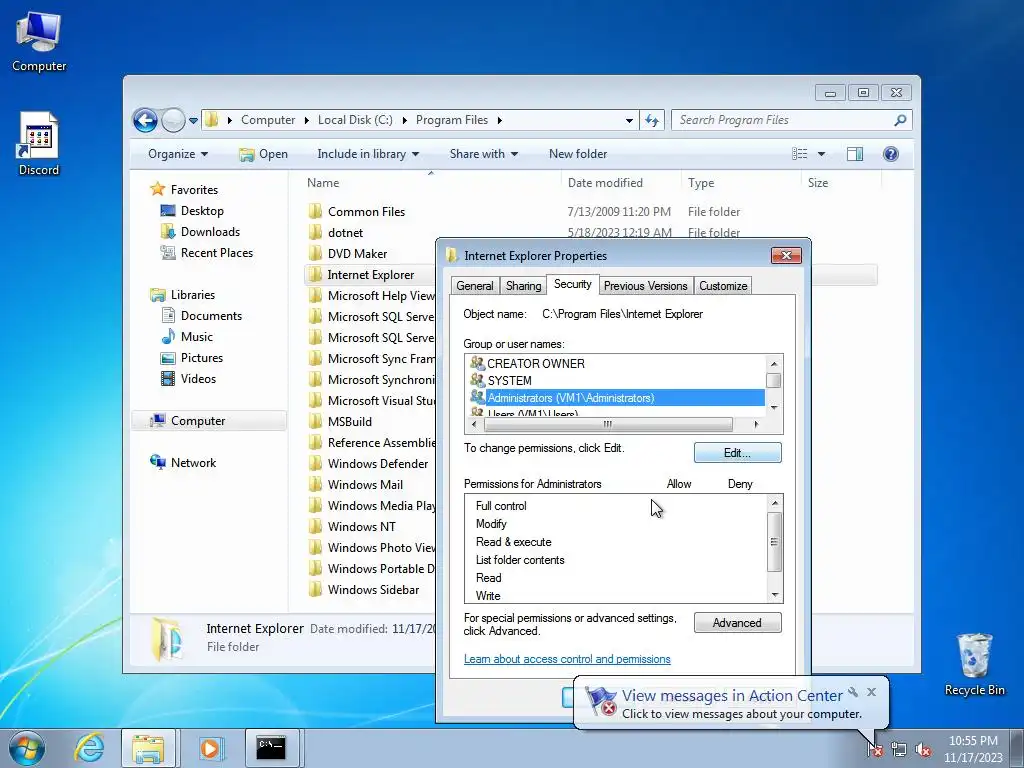
Task: Open the Documents library
Action: 211,315
